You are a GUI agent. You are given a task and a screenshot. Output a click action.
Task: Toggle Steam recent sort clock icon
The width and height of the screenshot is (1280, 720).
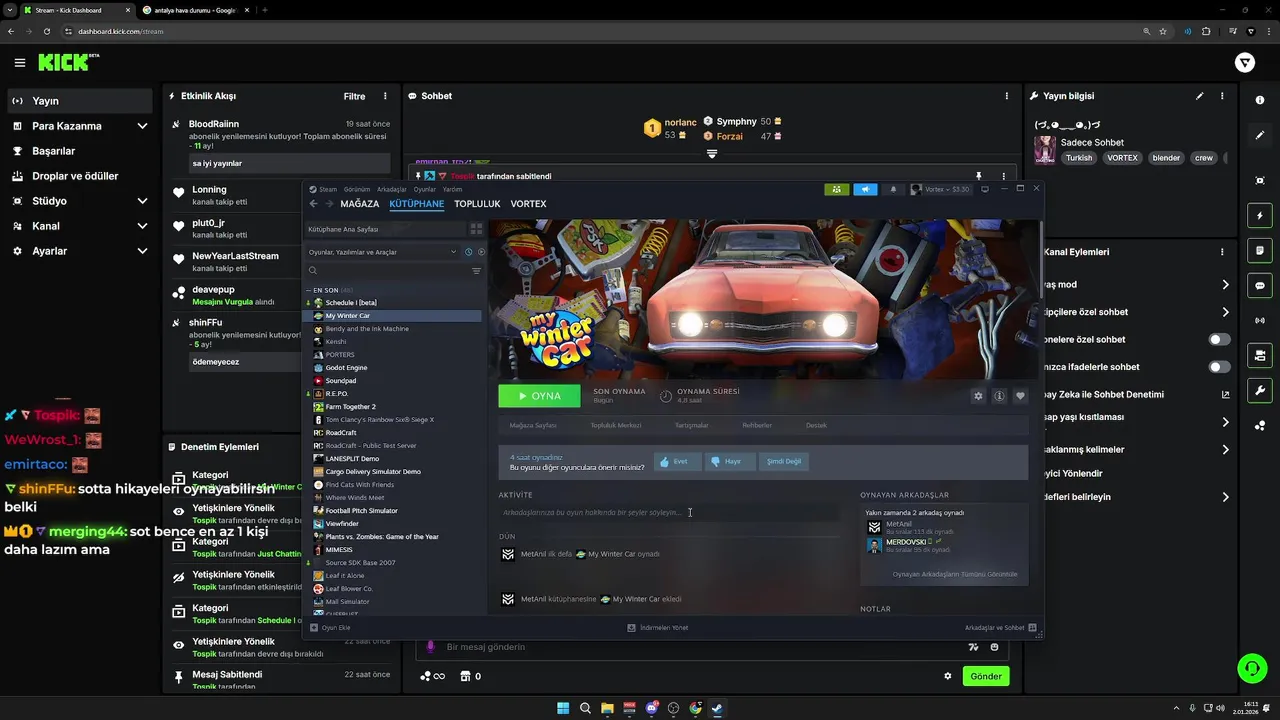pos(468,252)
